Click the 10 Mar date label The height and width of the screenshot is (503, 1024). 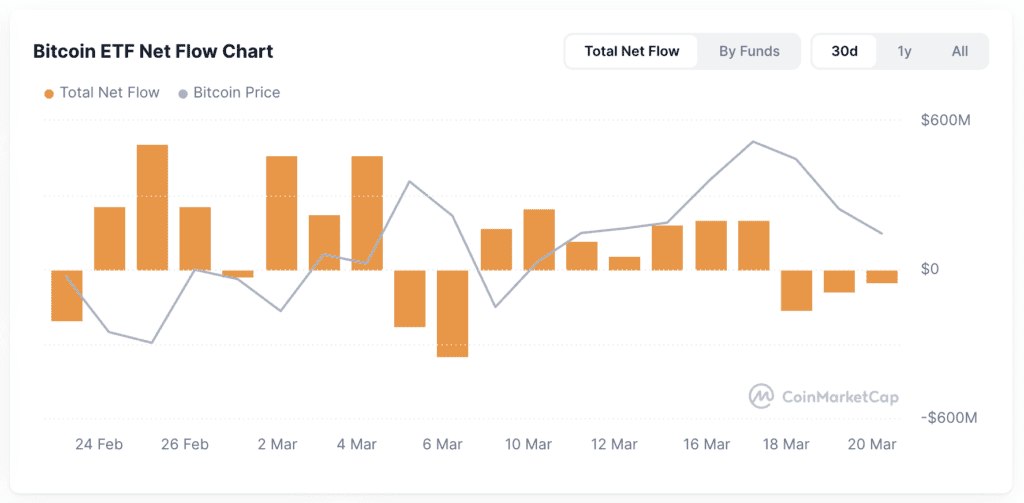[x=528, y=444]
